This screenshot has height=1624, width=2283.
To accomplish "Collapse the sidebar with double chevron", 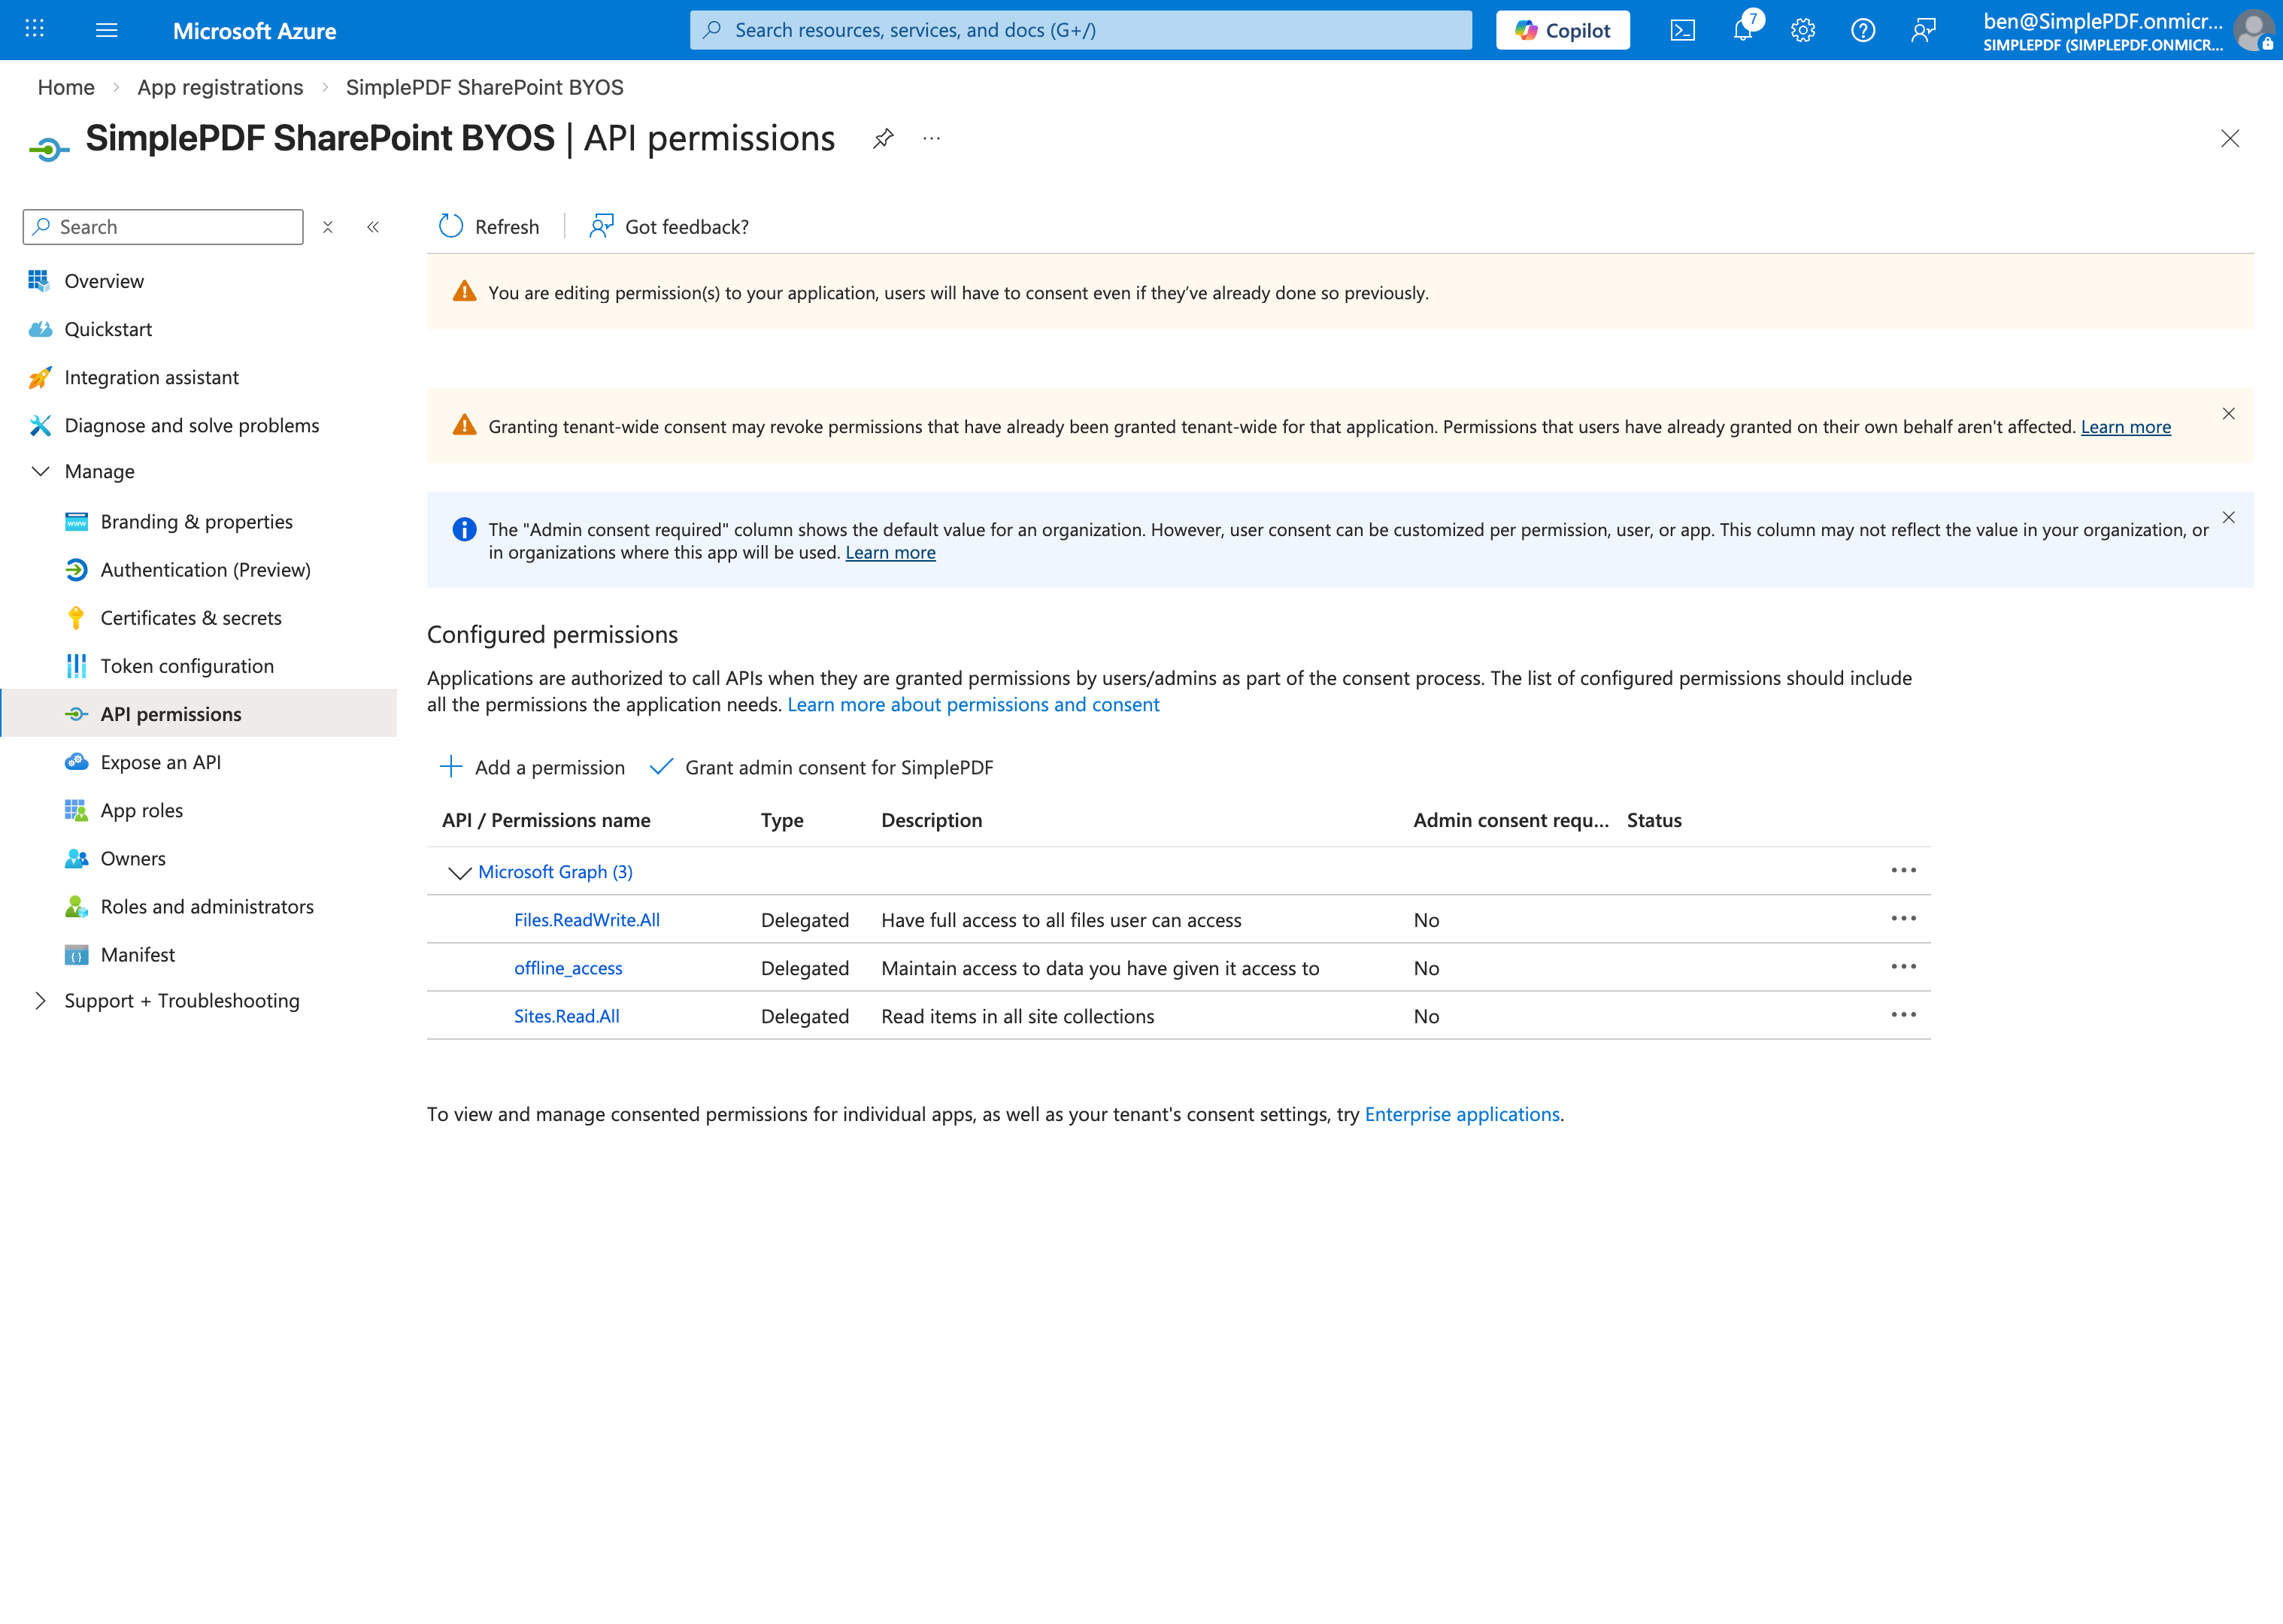I will (373, 227).
